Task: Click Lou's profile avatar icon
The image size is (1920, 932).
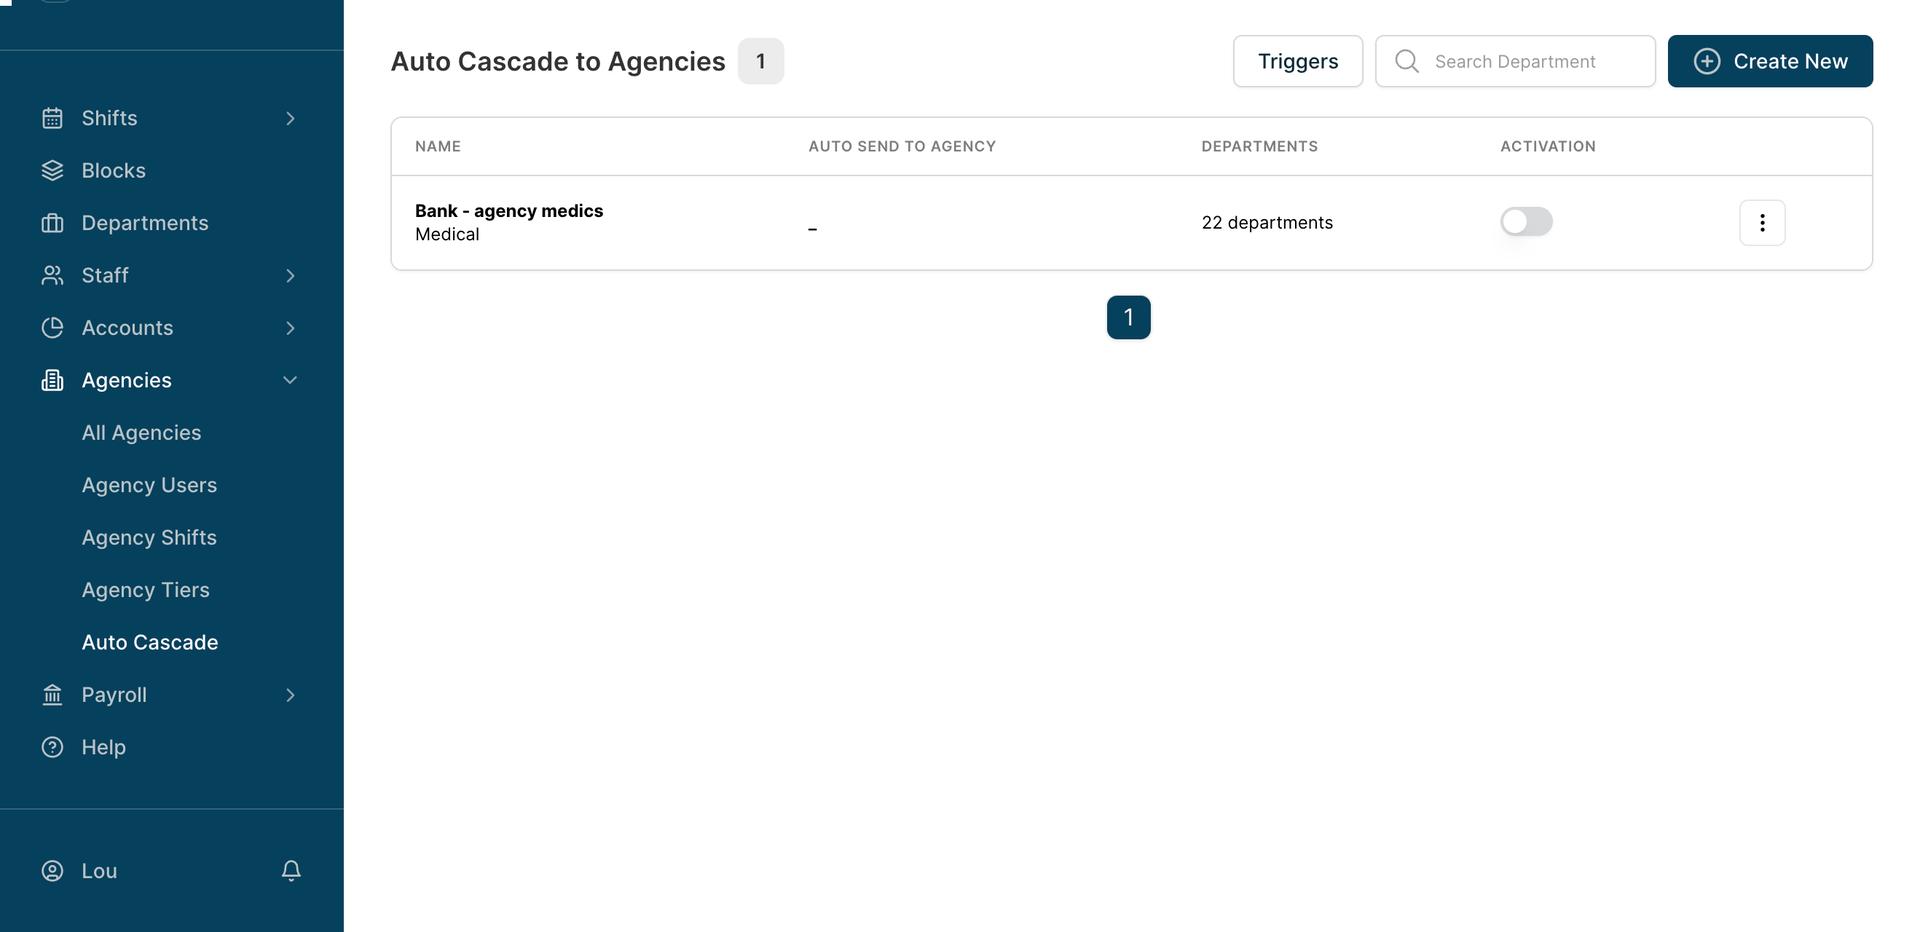Action: [53, 870]
